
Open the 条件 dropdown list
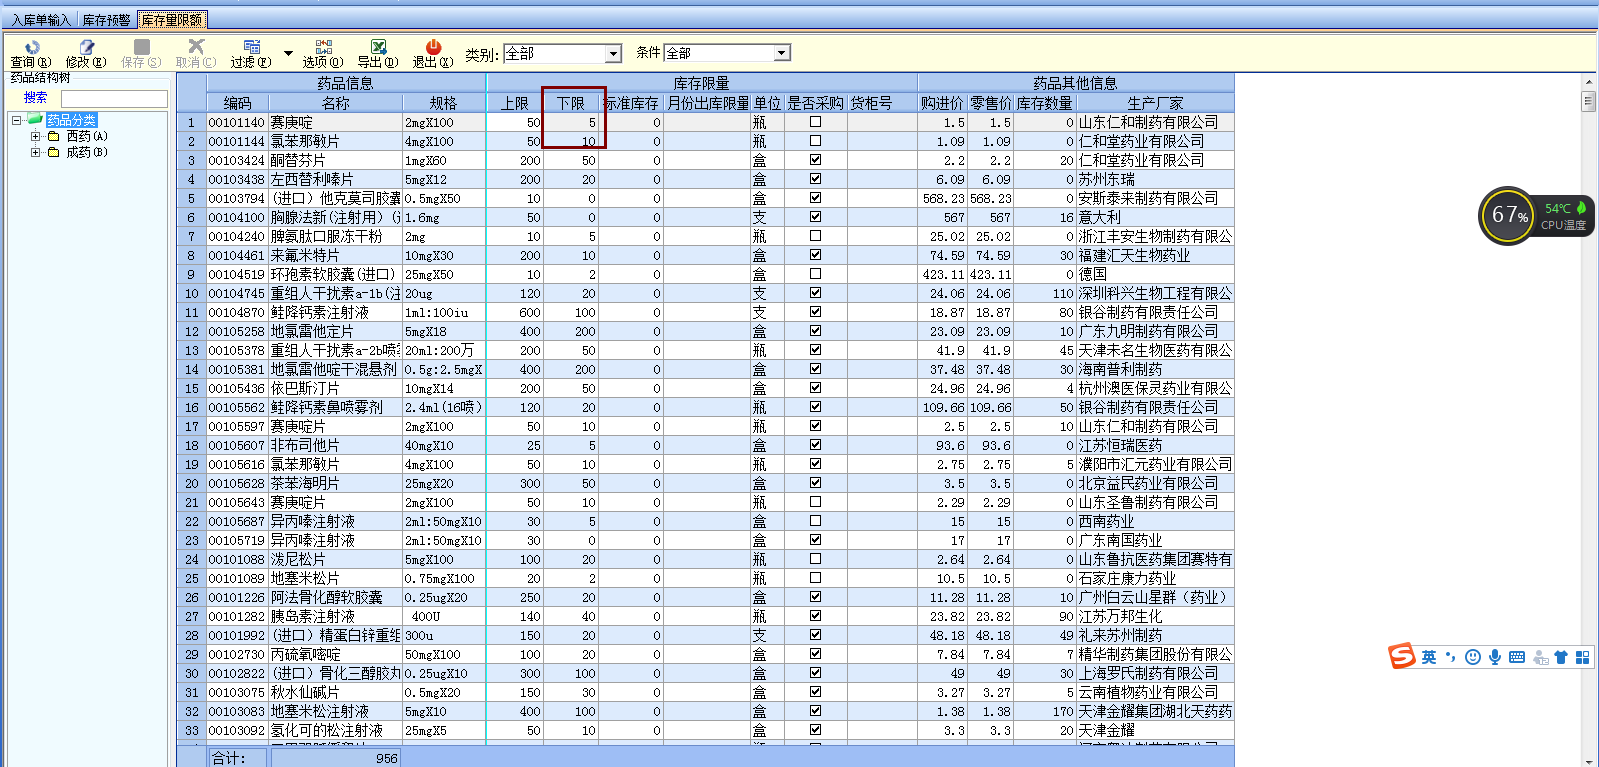782,53
